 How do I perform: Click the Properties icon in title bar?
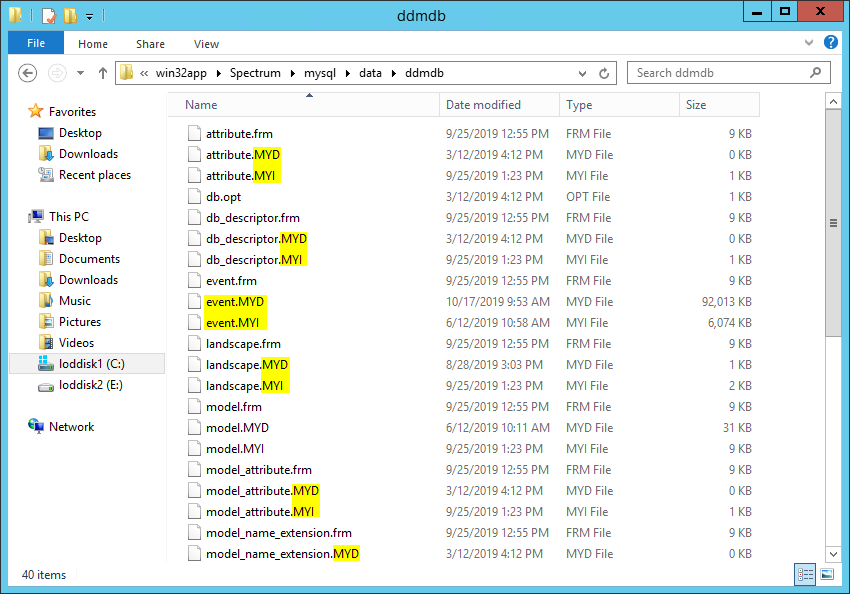tap(49, 15)
